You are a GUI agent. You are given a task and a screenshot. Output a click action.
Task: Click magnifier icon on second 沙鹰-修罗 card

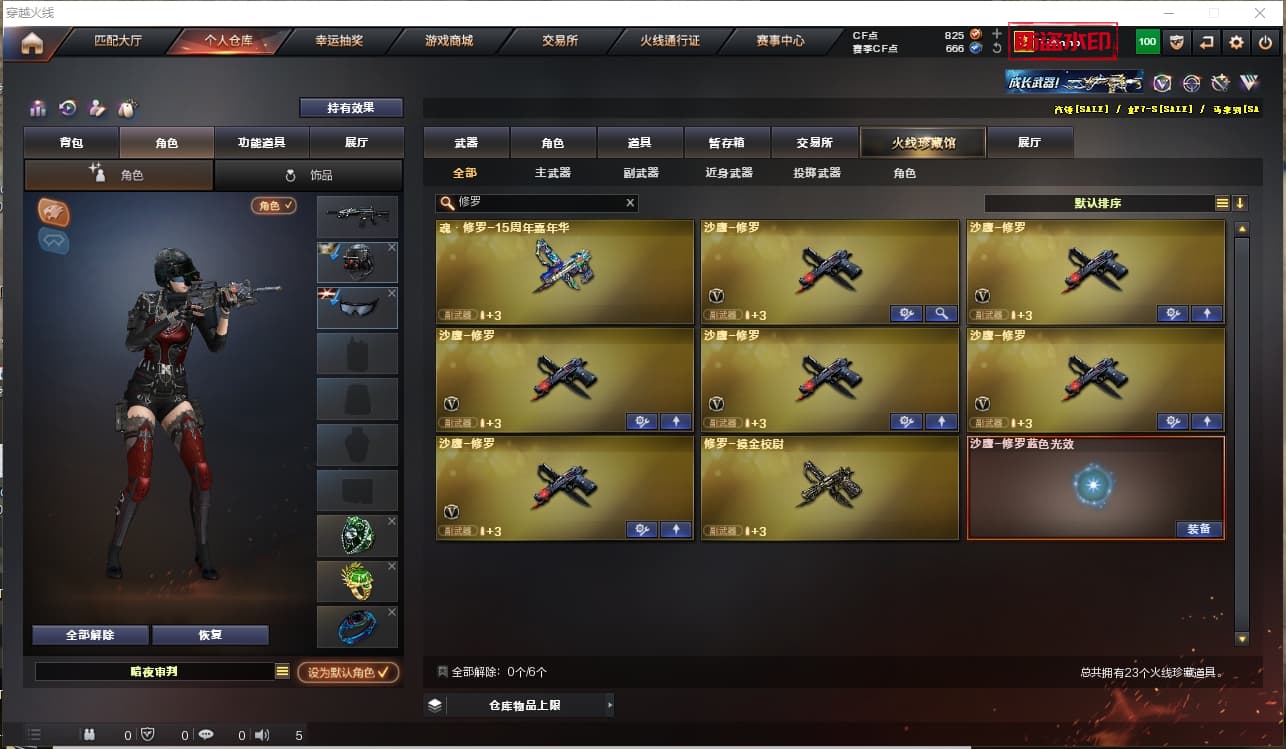[x=941, y=314]
